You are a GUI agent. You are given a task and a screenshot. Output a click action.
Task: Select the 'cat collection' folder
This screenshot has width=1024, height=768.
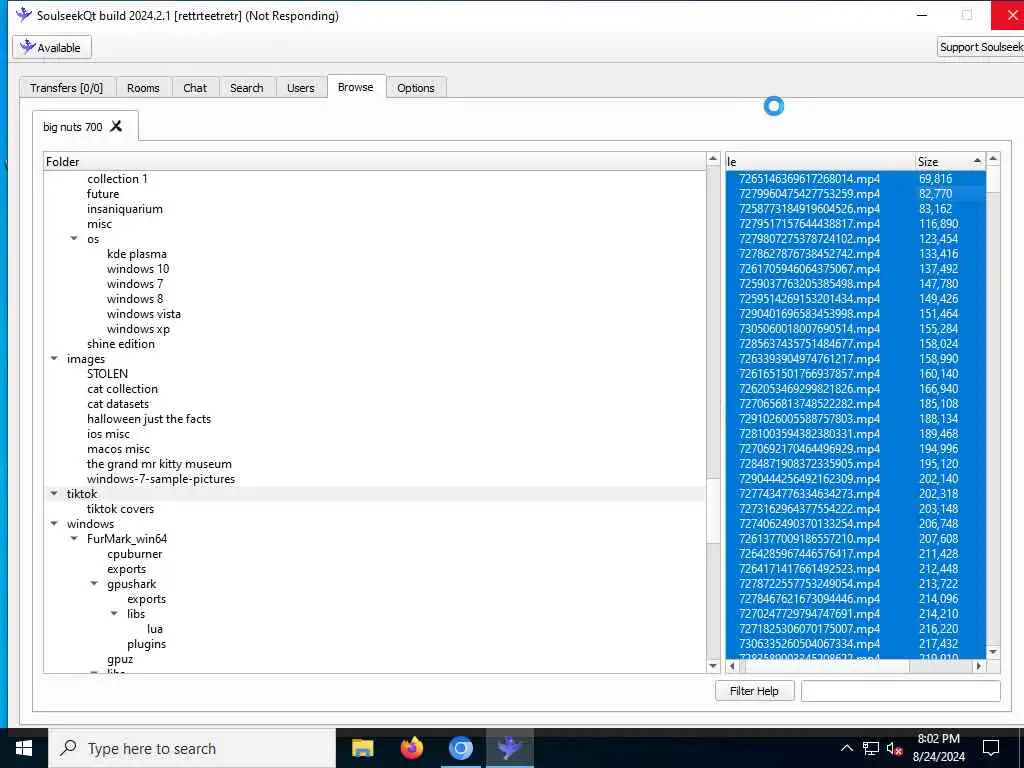tap(122, 389)
